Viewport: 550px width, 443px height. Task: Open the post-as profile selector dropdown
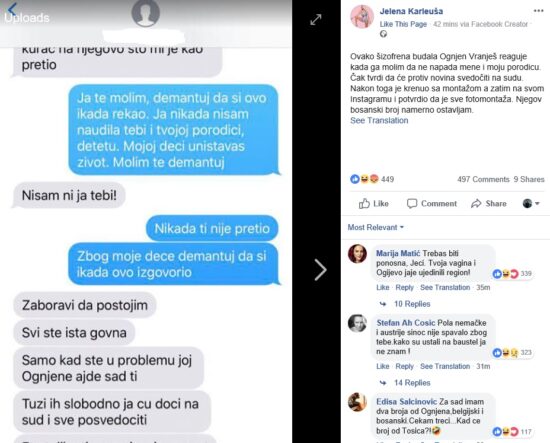pos(531,203)
